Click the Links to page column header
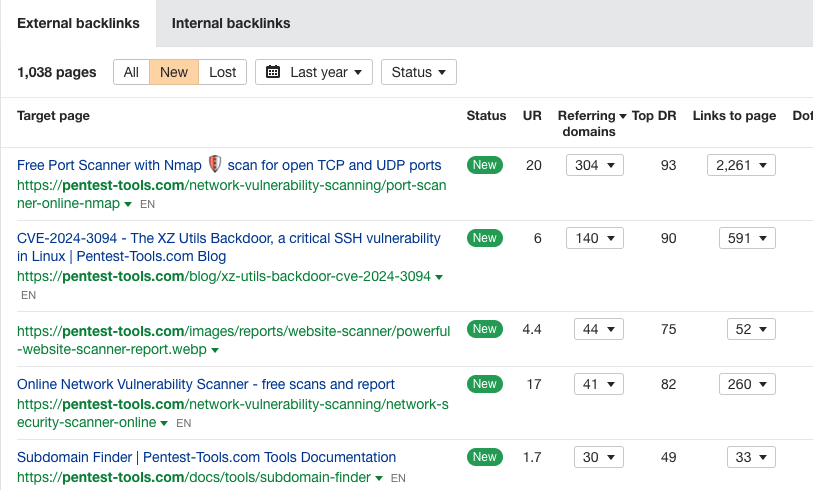Screen dimensions: 813x490 point(734,116)
